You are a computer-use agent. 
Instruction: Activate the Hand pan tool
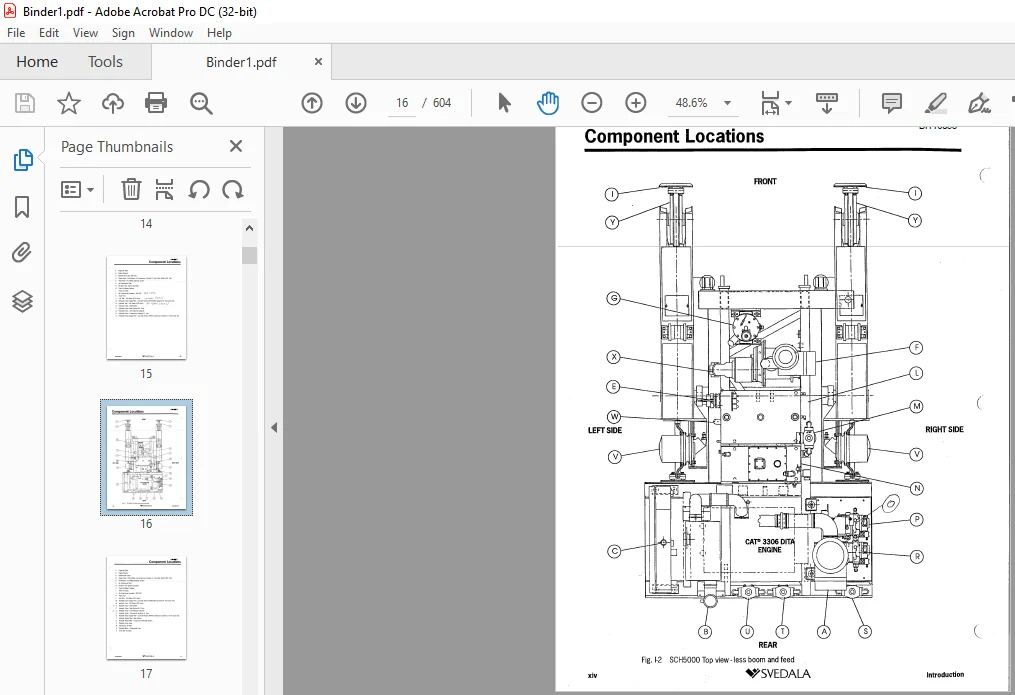pos(548,103)
